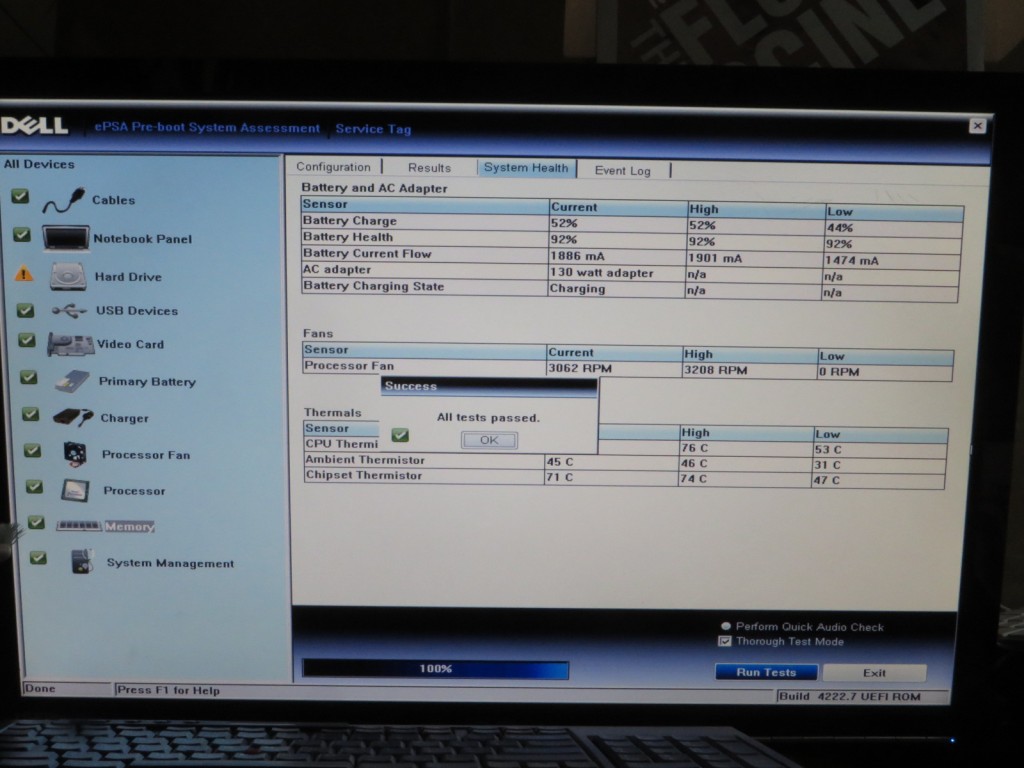Click the Exit button

874,673
